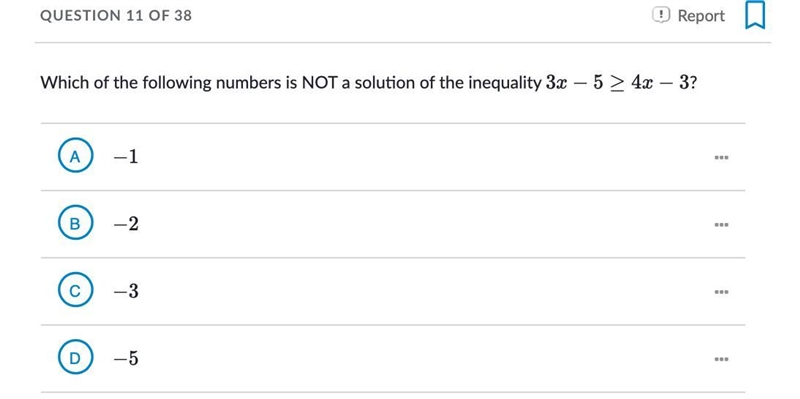Select answer choice A circle

75,157
